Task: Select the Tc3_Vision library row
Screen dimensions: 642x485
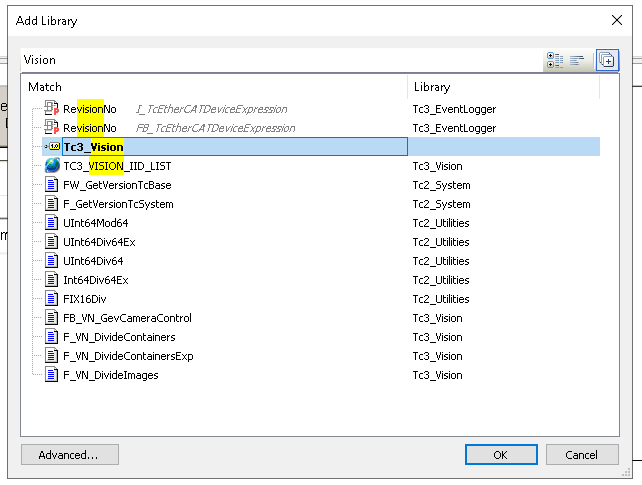Action: (321, 147)
